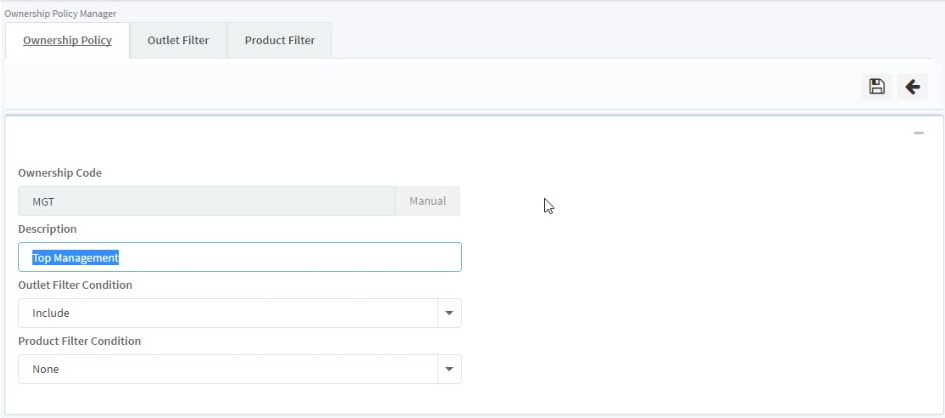Image resolution: width=945 pixels, height=418 pixels.
Task: Click the highlighted Top Management text
Action: [x=76, y=258]
